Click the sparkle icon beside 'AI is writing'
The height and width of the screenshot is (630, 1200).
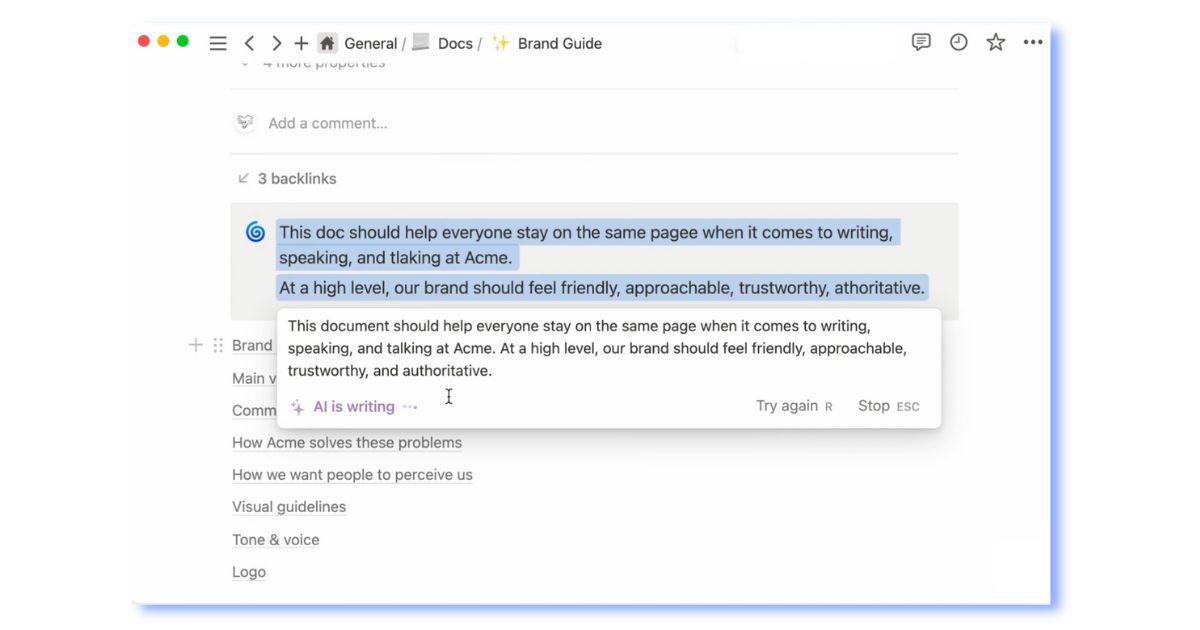click(x=296, y=406)
